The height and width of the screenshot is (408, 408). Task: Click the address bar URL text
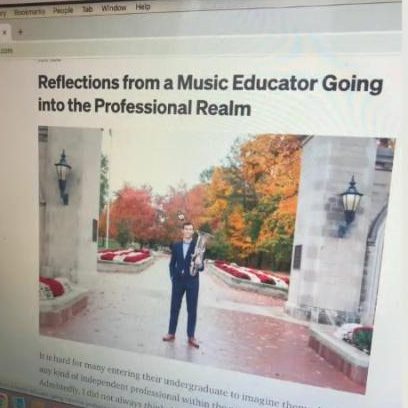6,50
